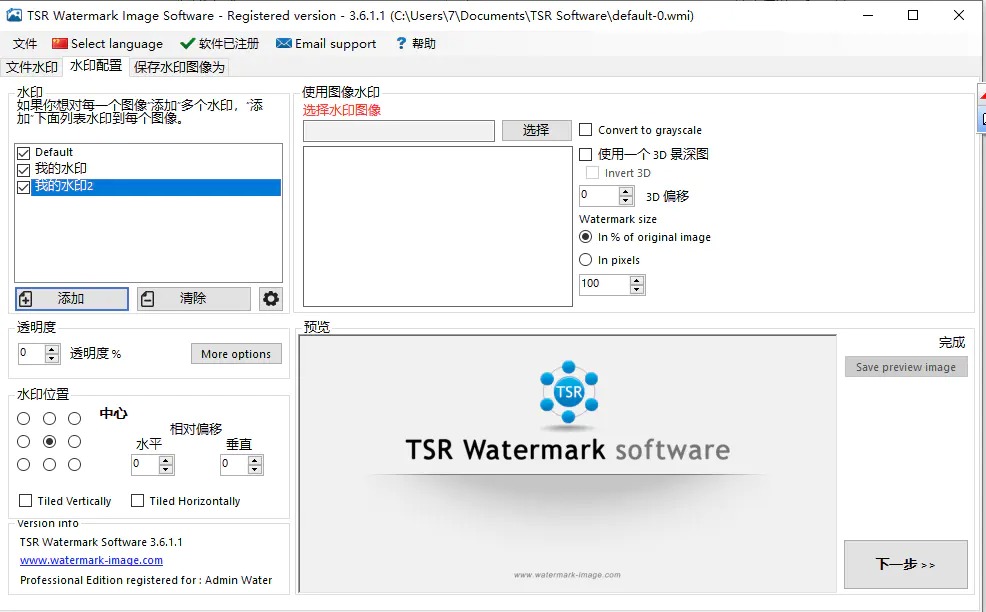The width and height of the screenshot is (986, 612).
Task: Increase the watermark size value stepper
Action: click(638, 280)
